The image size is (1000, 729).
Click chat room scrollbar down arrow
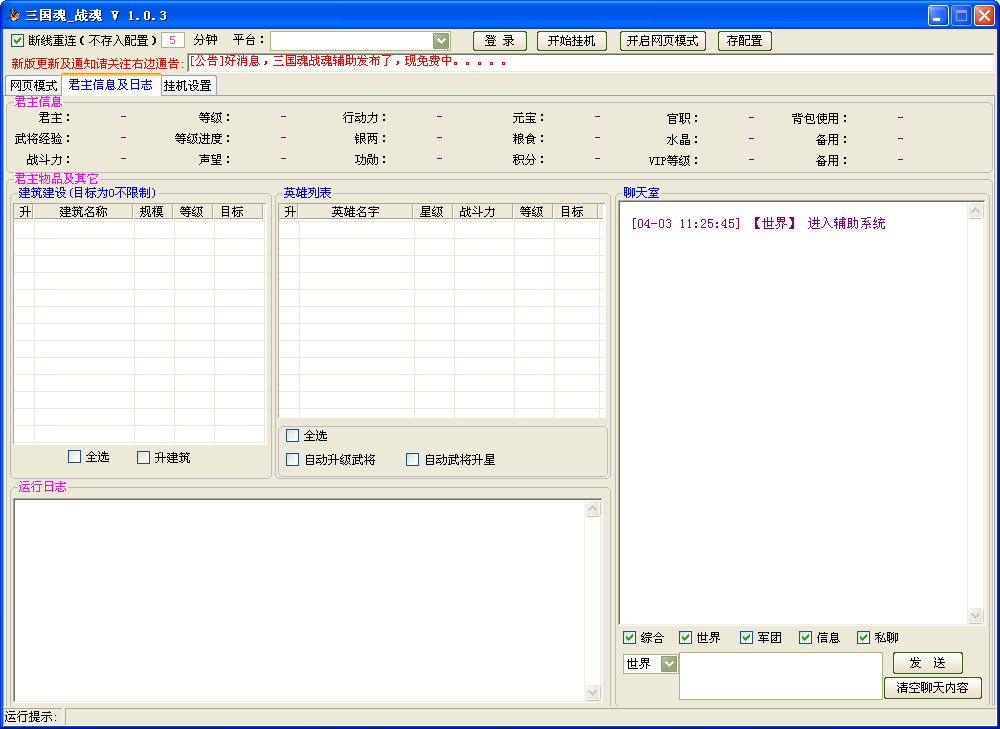pos(976,616)
